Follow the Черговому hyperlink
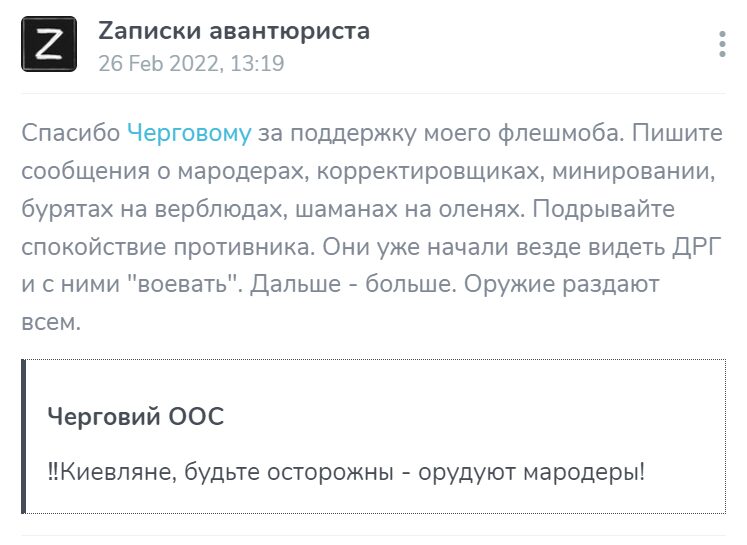The image size is (747, 545). click(189, 133)
